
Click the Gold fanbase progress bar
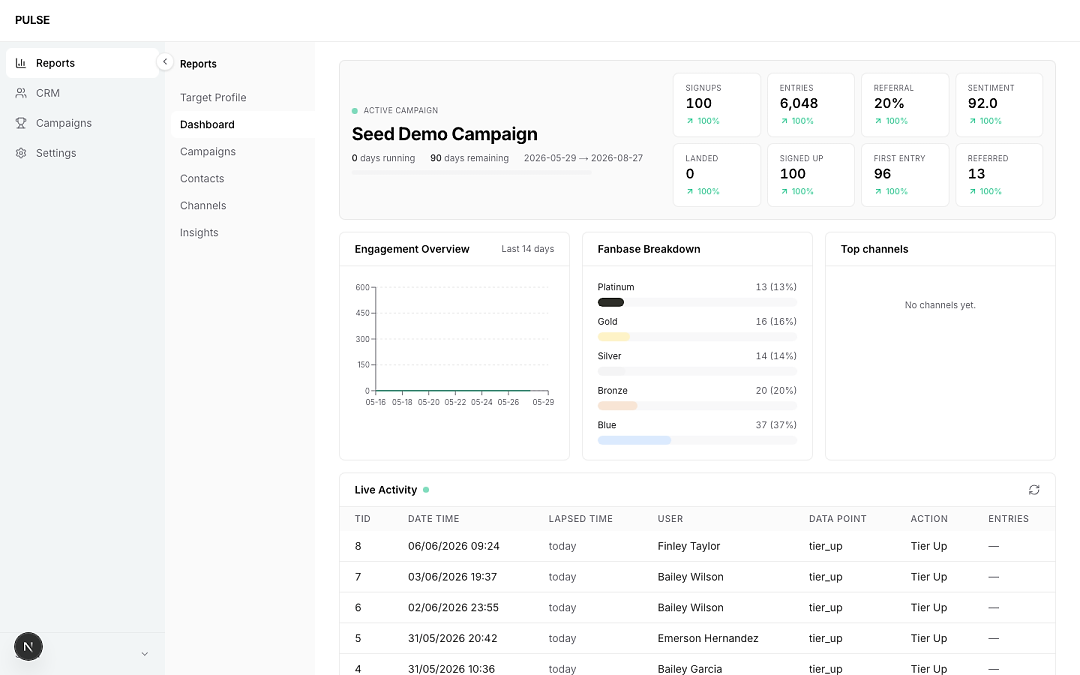[x=697, y=337]
